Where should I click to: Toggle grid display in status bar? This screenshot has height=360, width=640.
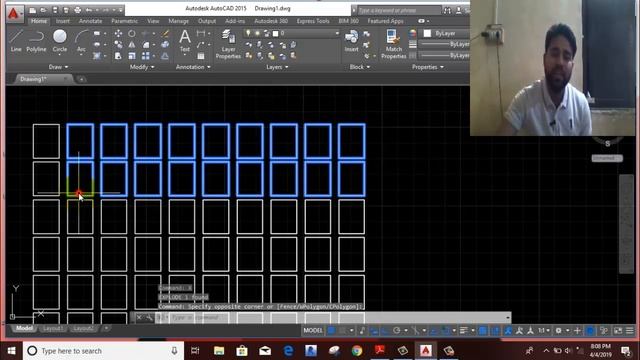331,331
